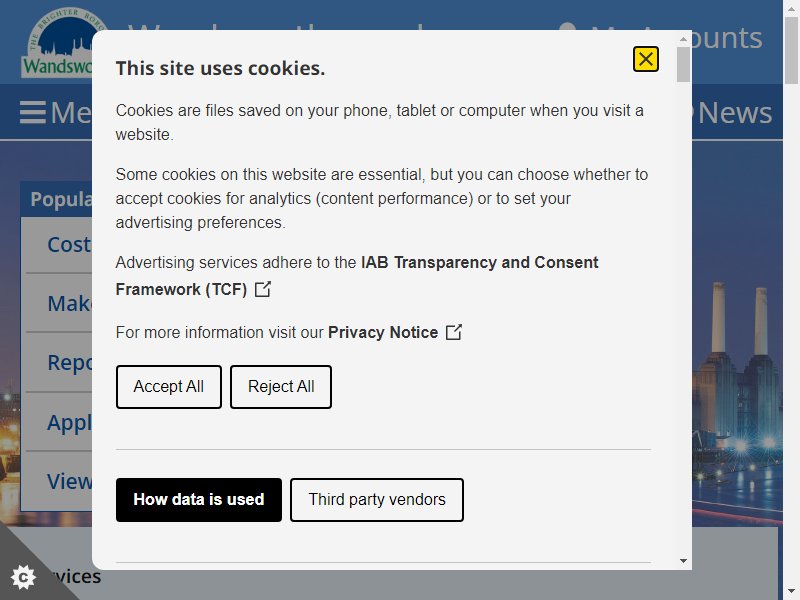Click the page vertical scrollbar thumb
This screenshot has width=800, height=600.
coord(791,49)
